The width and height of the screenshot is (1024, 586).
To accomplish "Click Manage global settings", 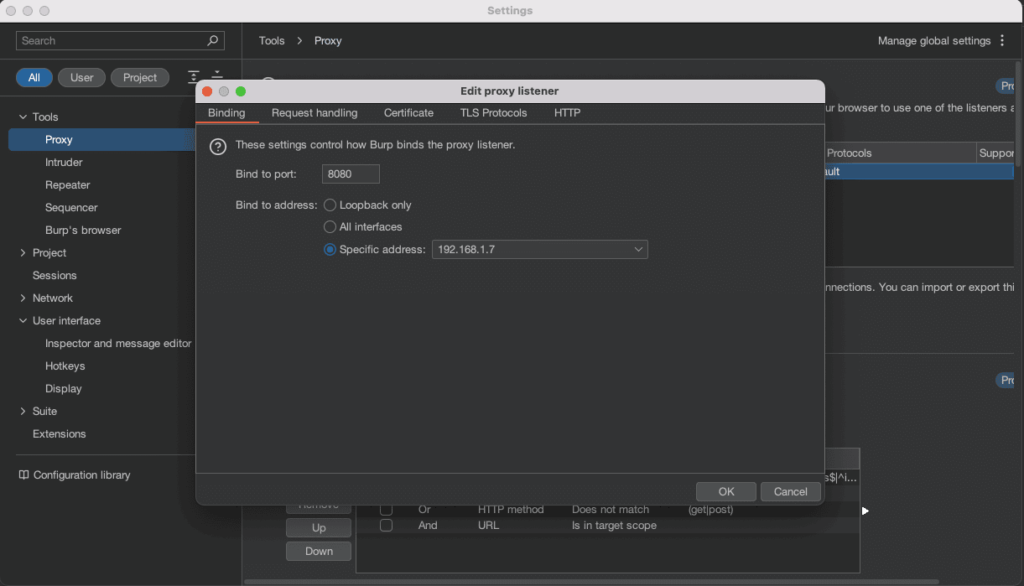I will click(934, 41).
